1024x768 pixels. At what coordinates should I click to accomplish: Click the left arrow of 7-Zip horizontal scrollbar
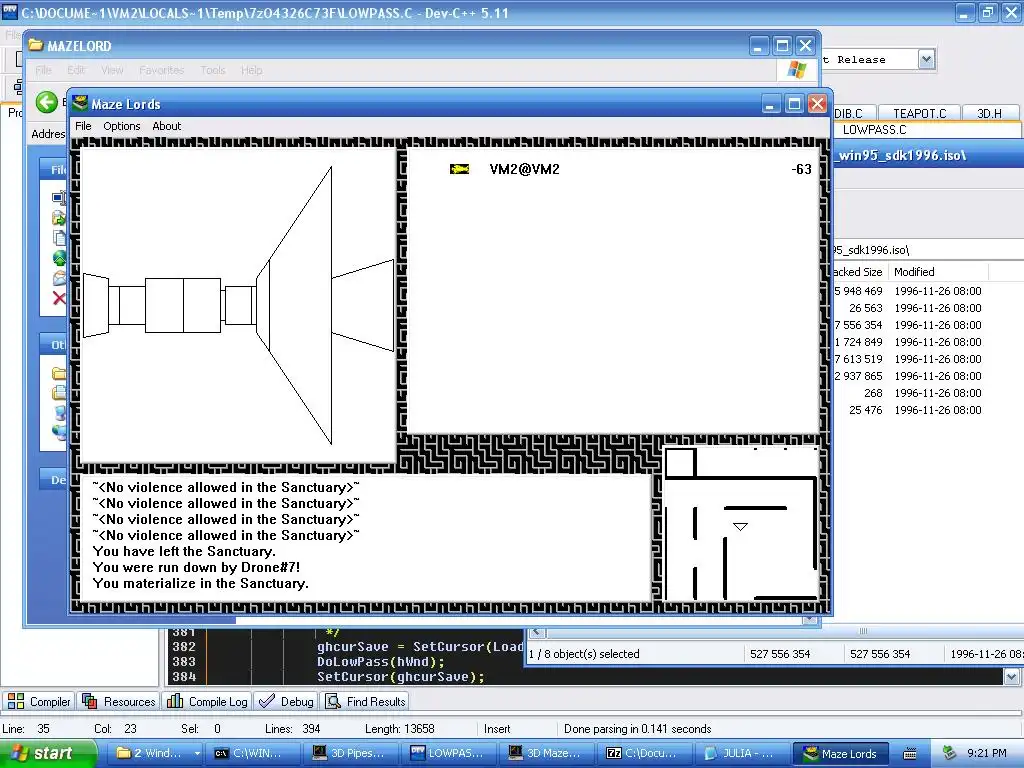536,632
